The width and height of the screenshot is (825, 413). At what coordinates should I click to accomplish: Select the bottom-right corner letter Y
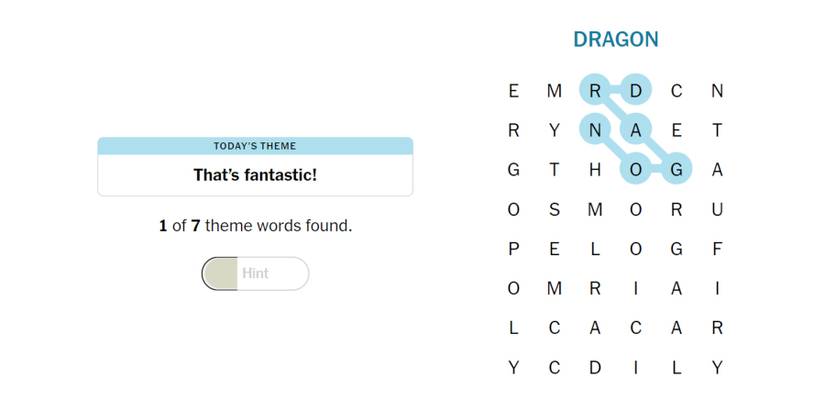tap(717, 367)
